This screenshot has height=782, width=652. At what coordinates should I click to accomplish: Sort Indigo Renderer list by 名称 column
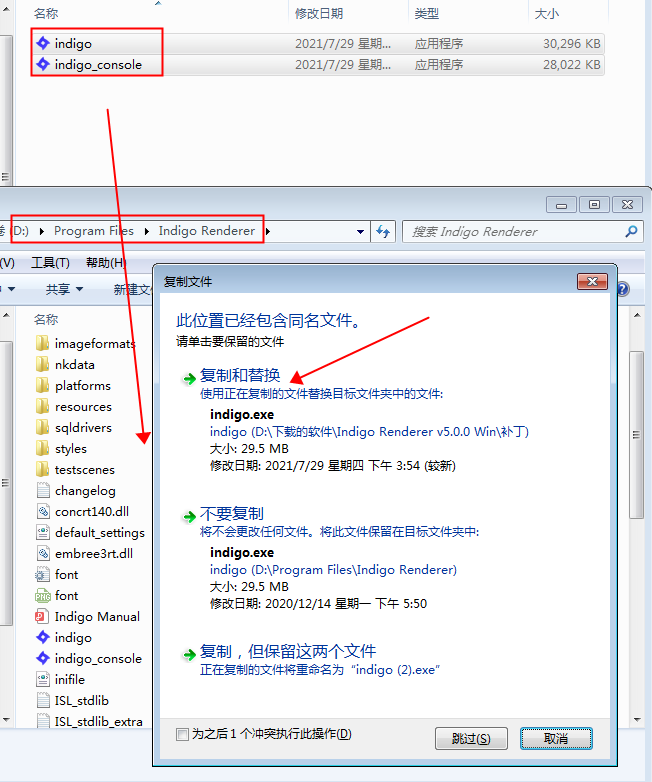tap(46, 319)
